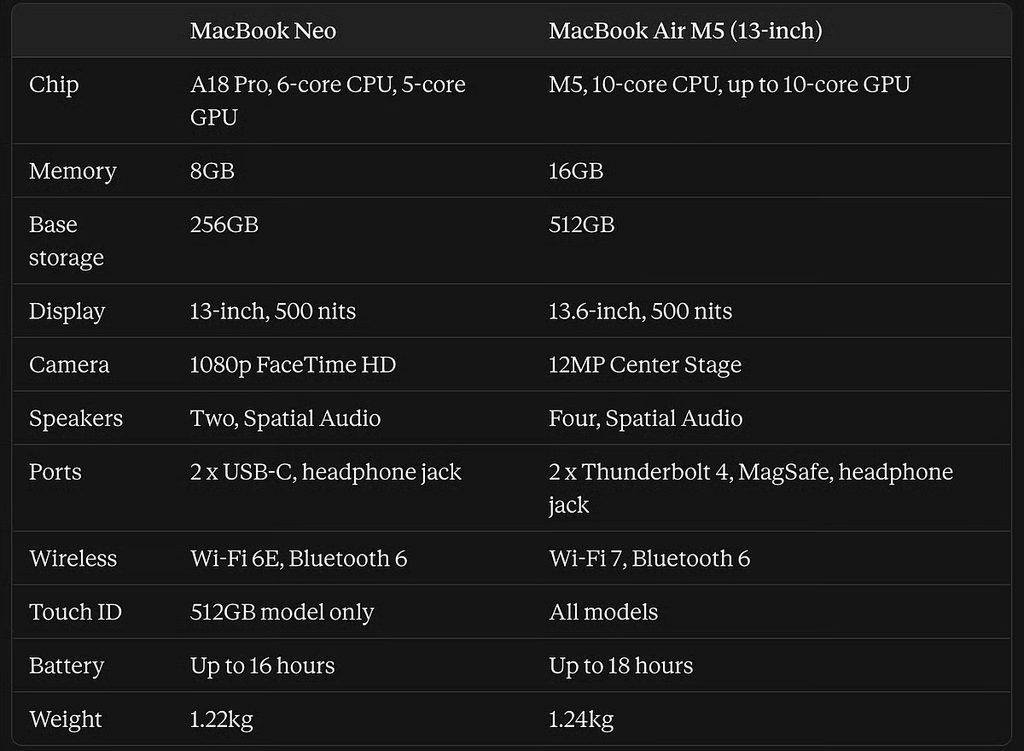Click the 512GB model only cell
Screen dimensions: 1024x751
point(282,612)
